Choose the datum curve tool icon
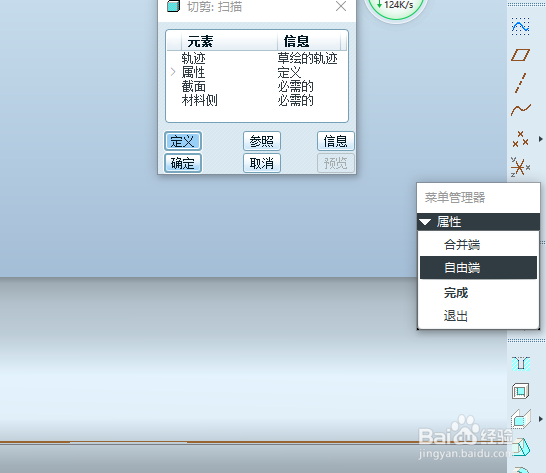Viewport: 546px width, 473px height. [521, 110]
